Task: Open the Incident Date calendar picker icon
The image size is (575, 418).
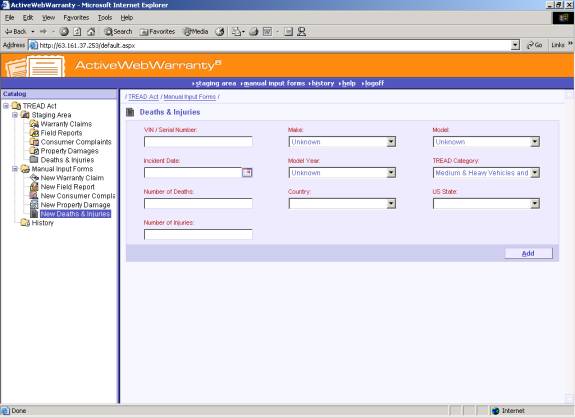Action: [x=247, y=172]
